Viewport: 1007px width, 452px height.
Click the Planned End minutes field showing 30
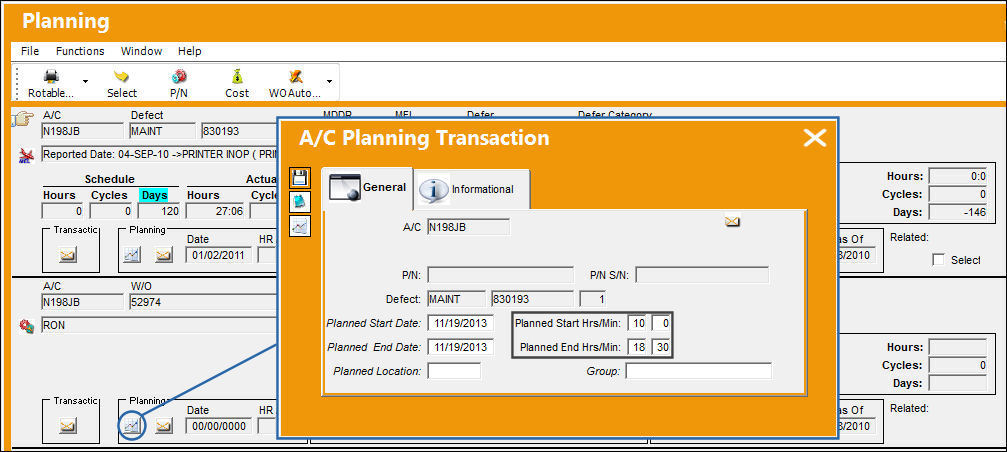pyautogui.click(x=661, y=347)
